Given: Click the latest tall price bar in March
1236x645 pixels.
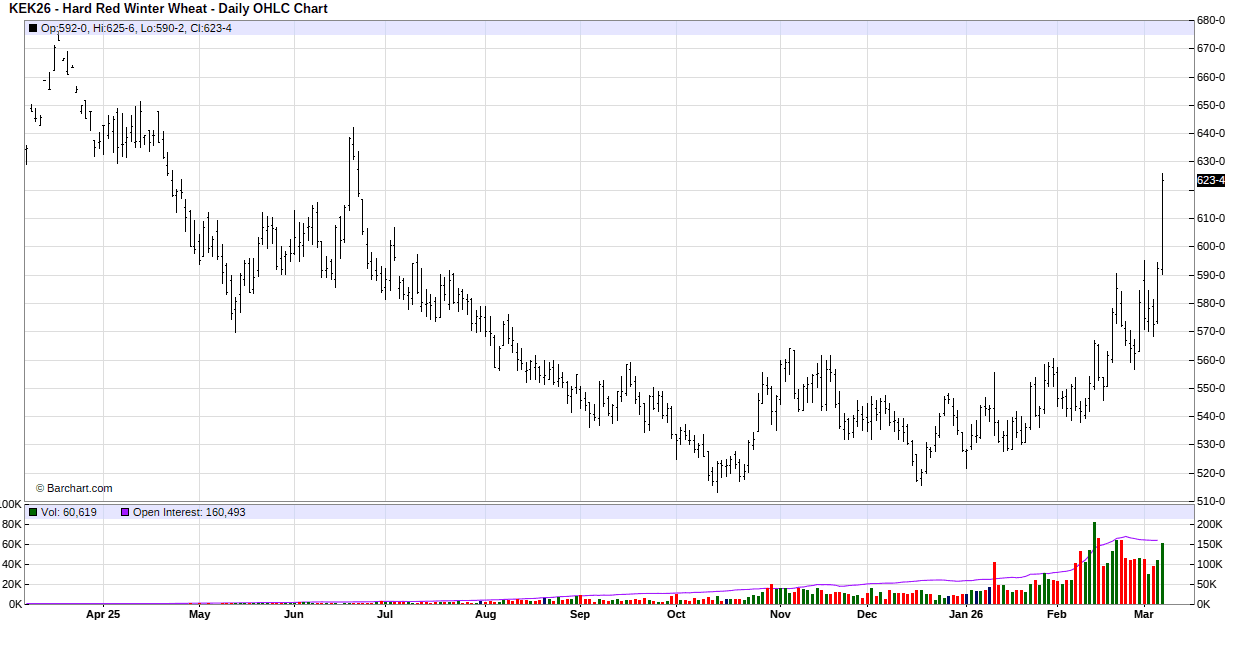Looking at the screenshot, I should click(1162, 225).
